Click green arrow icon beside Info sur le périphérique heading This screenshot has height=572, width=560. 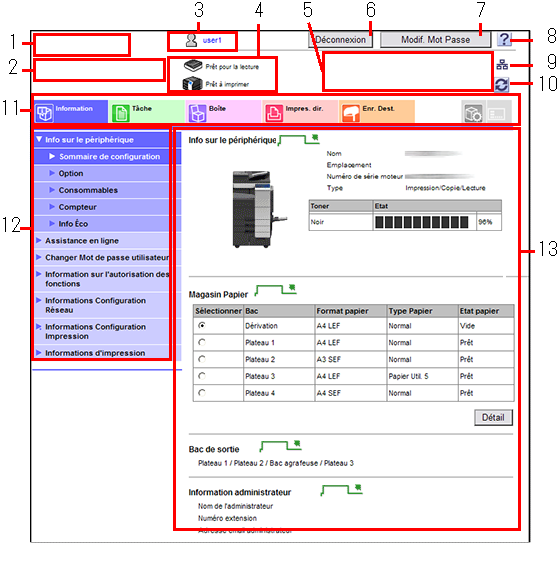pos(298,140)
